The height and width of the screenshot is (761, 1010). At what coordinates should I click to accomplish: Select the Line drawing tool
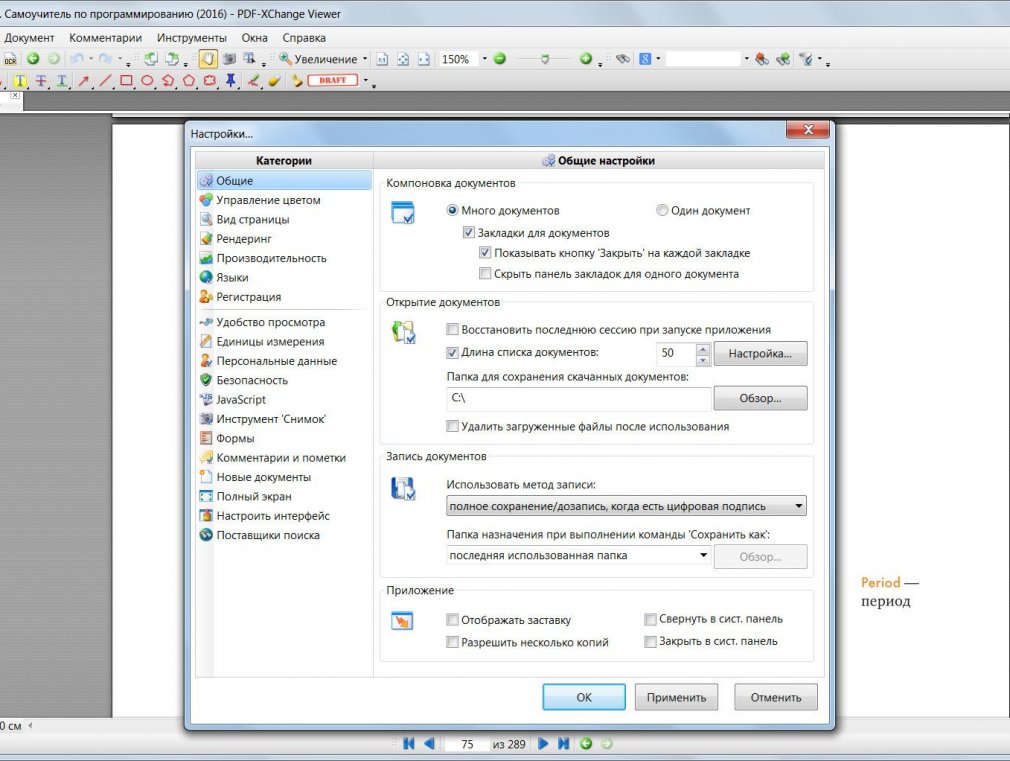(105, 81)
